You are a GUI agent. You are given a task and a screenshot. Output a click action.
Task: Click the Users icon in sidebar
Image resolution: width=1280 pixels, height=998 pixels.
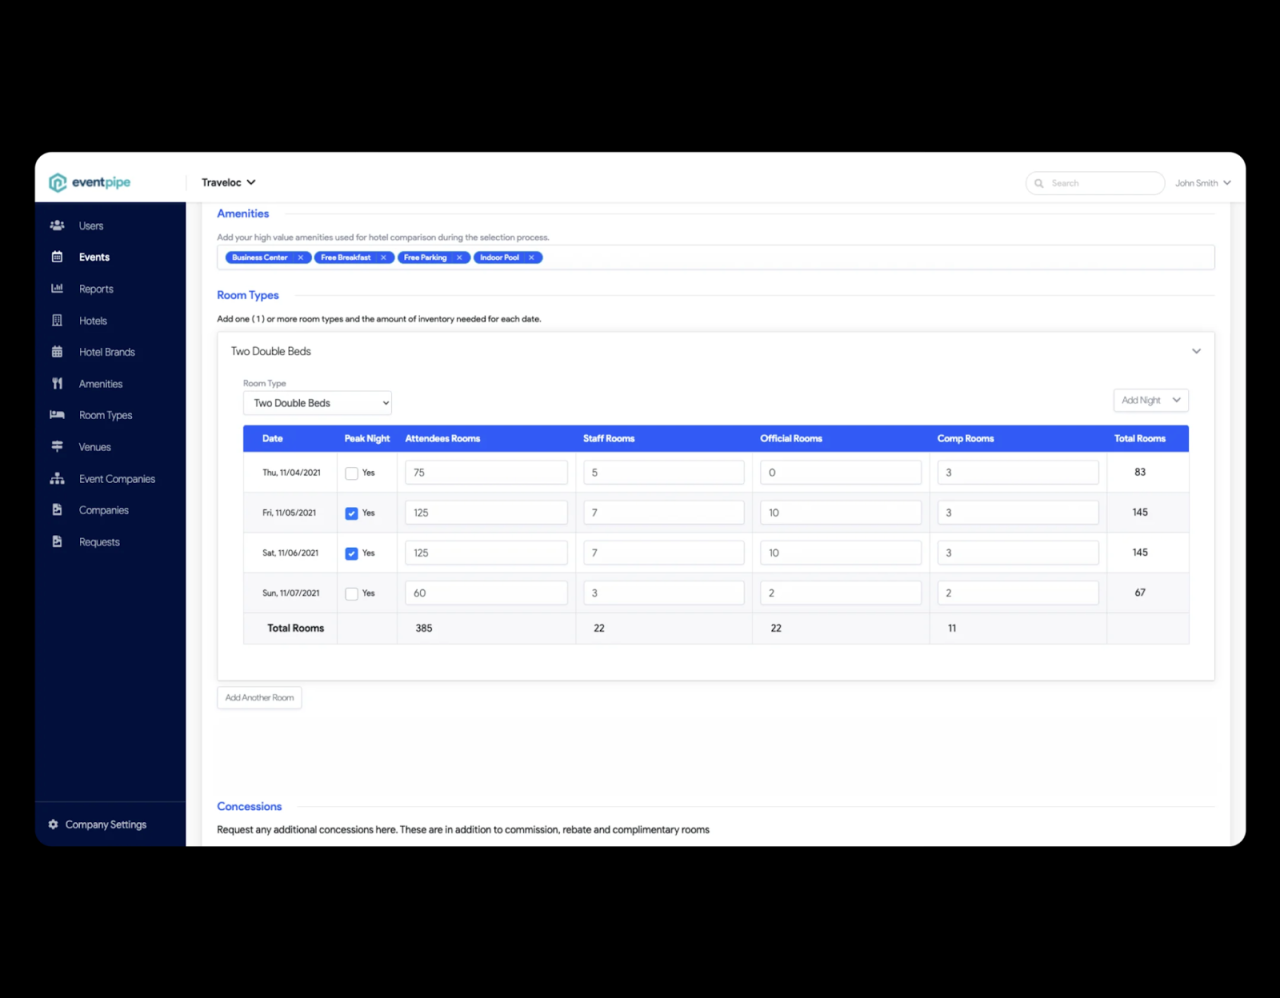coord(57,226)
